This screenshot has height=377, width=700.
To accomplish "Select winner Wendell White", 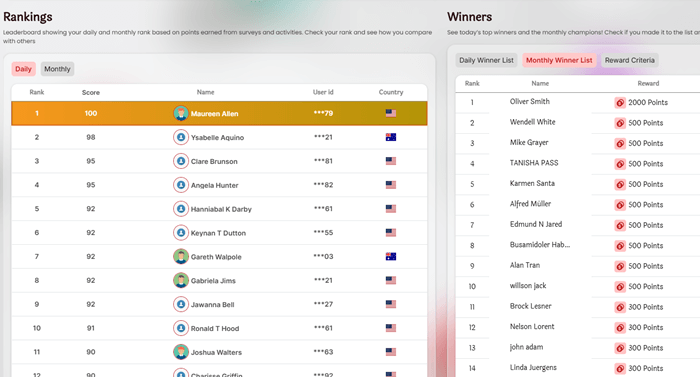I will pyautogui.click(x=533, y=122).
